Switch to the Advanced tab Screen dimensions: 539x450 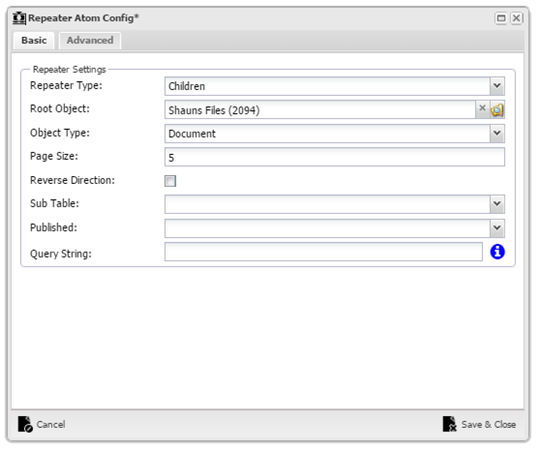[90, 41]
